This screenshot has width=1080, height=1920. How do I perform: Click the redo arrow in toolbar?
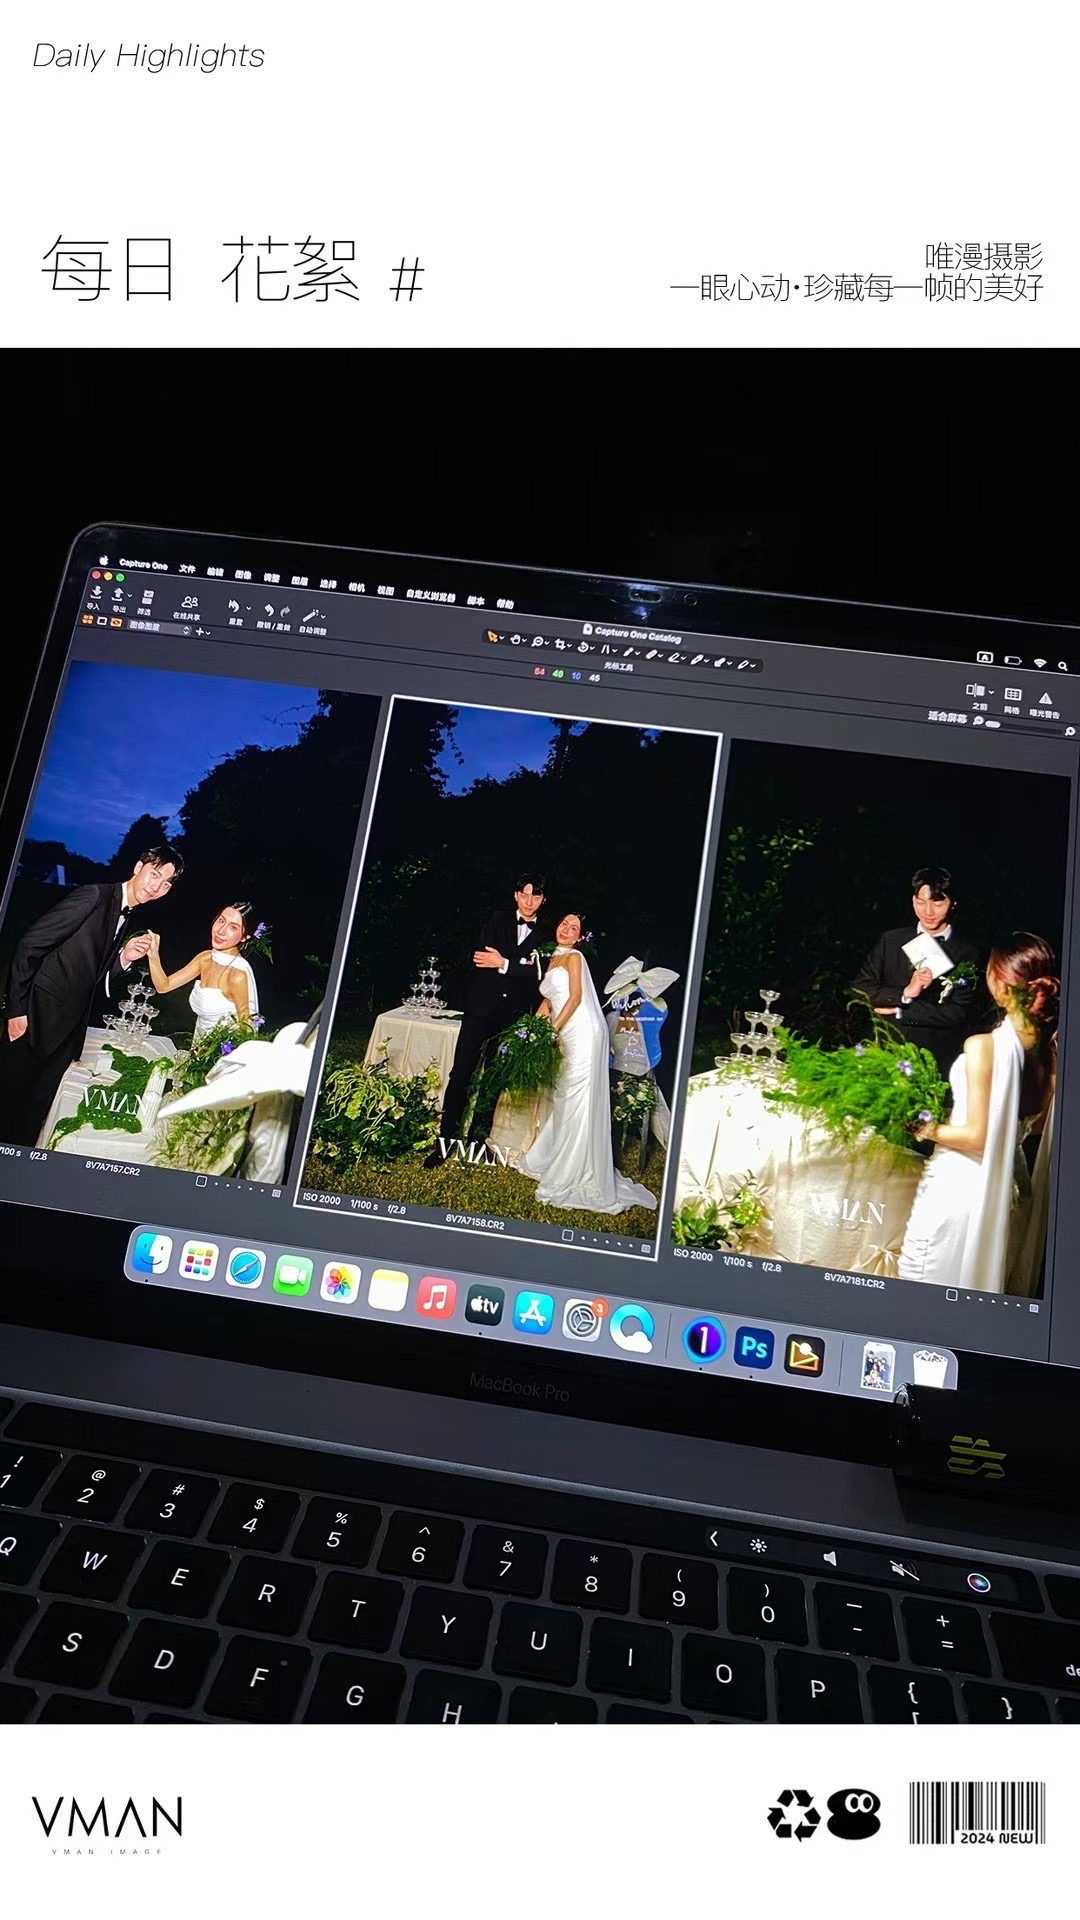pyautogui.click(x=285, y=612)
